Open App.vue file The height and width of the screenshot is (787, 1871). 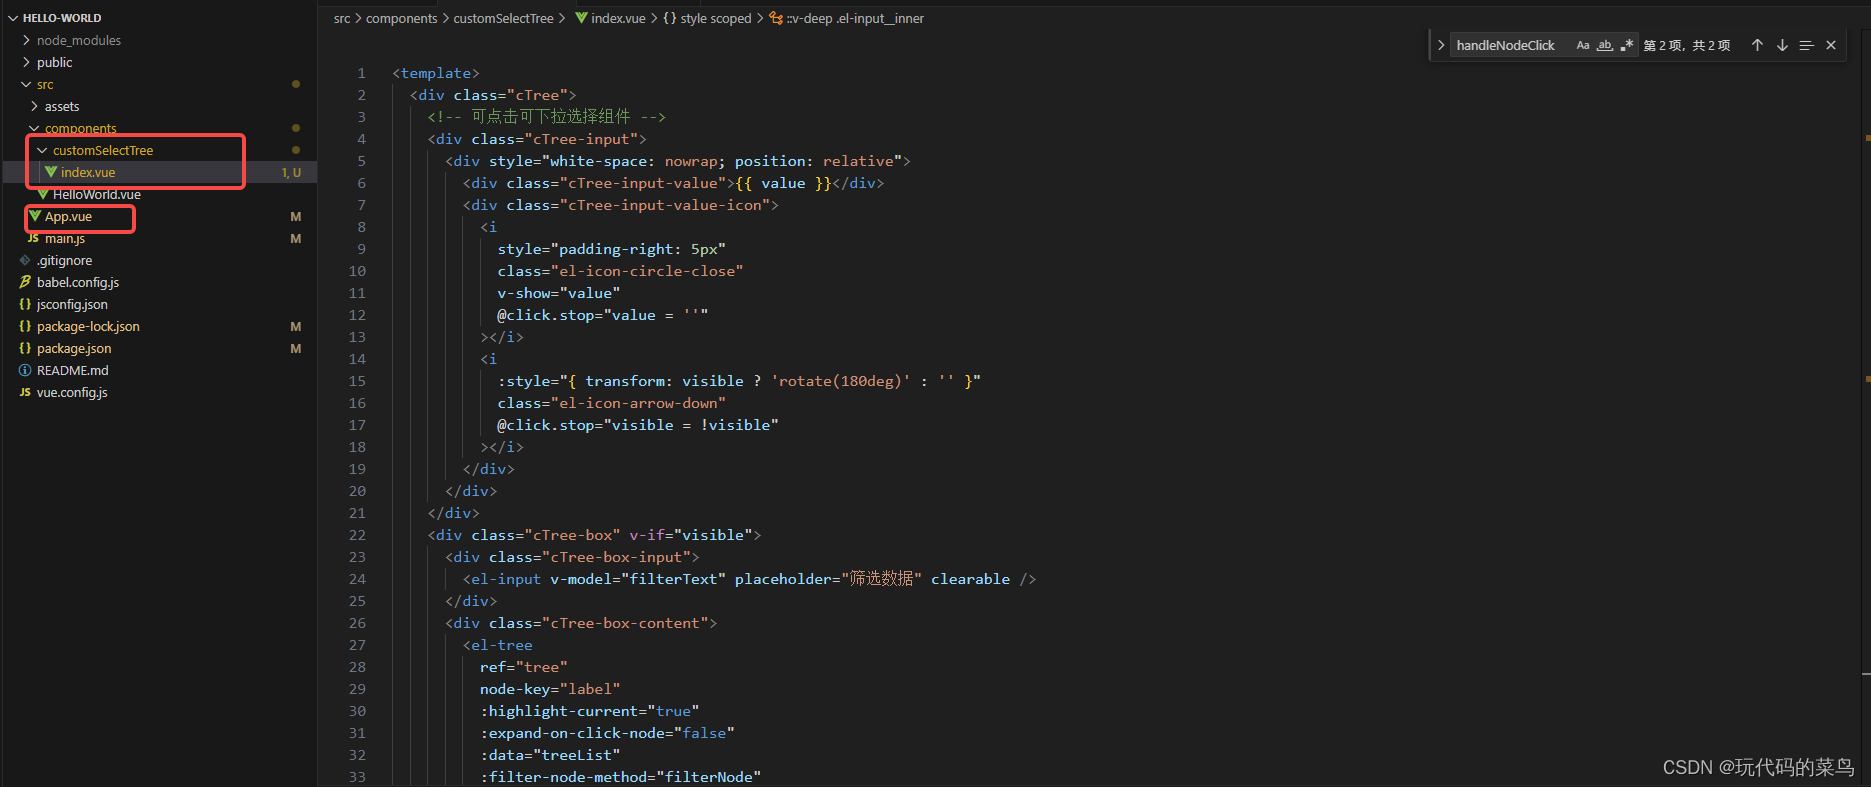pyautogui.click(x=68, y=216)
